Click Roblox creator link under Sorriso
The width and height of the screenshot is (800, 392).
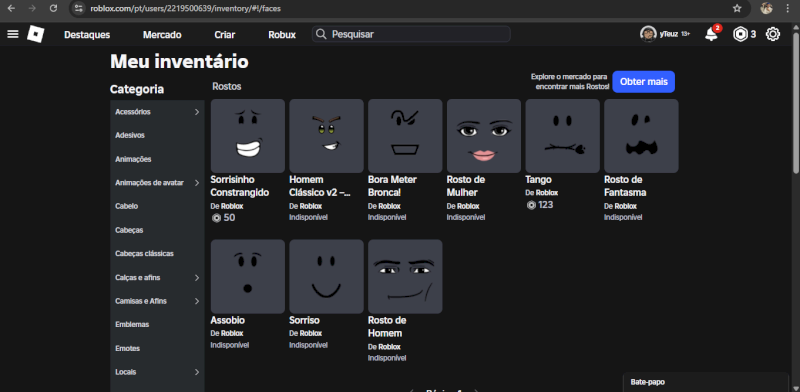pyautogui.click(x=311, y=333)
